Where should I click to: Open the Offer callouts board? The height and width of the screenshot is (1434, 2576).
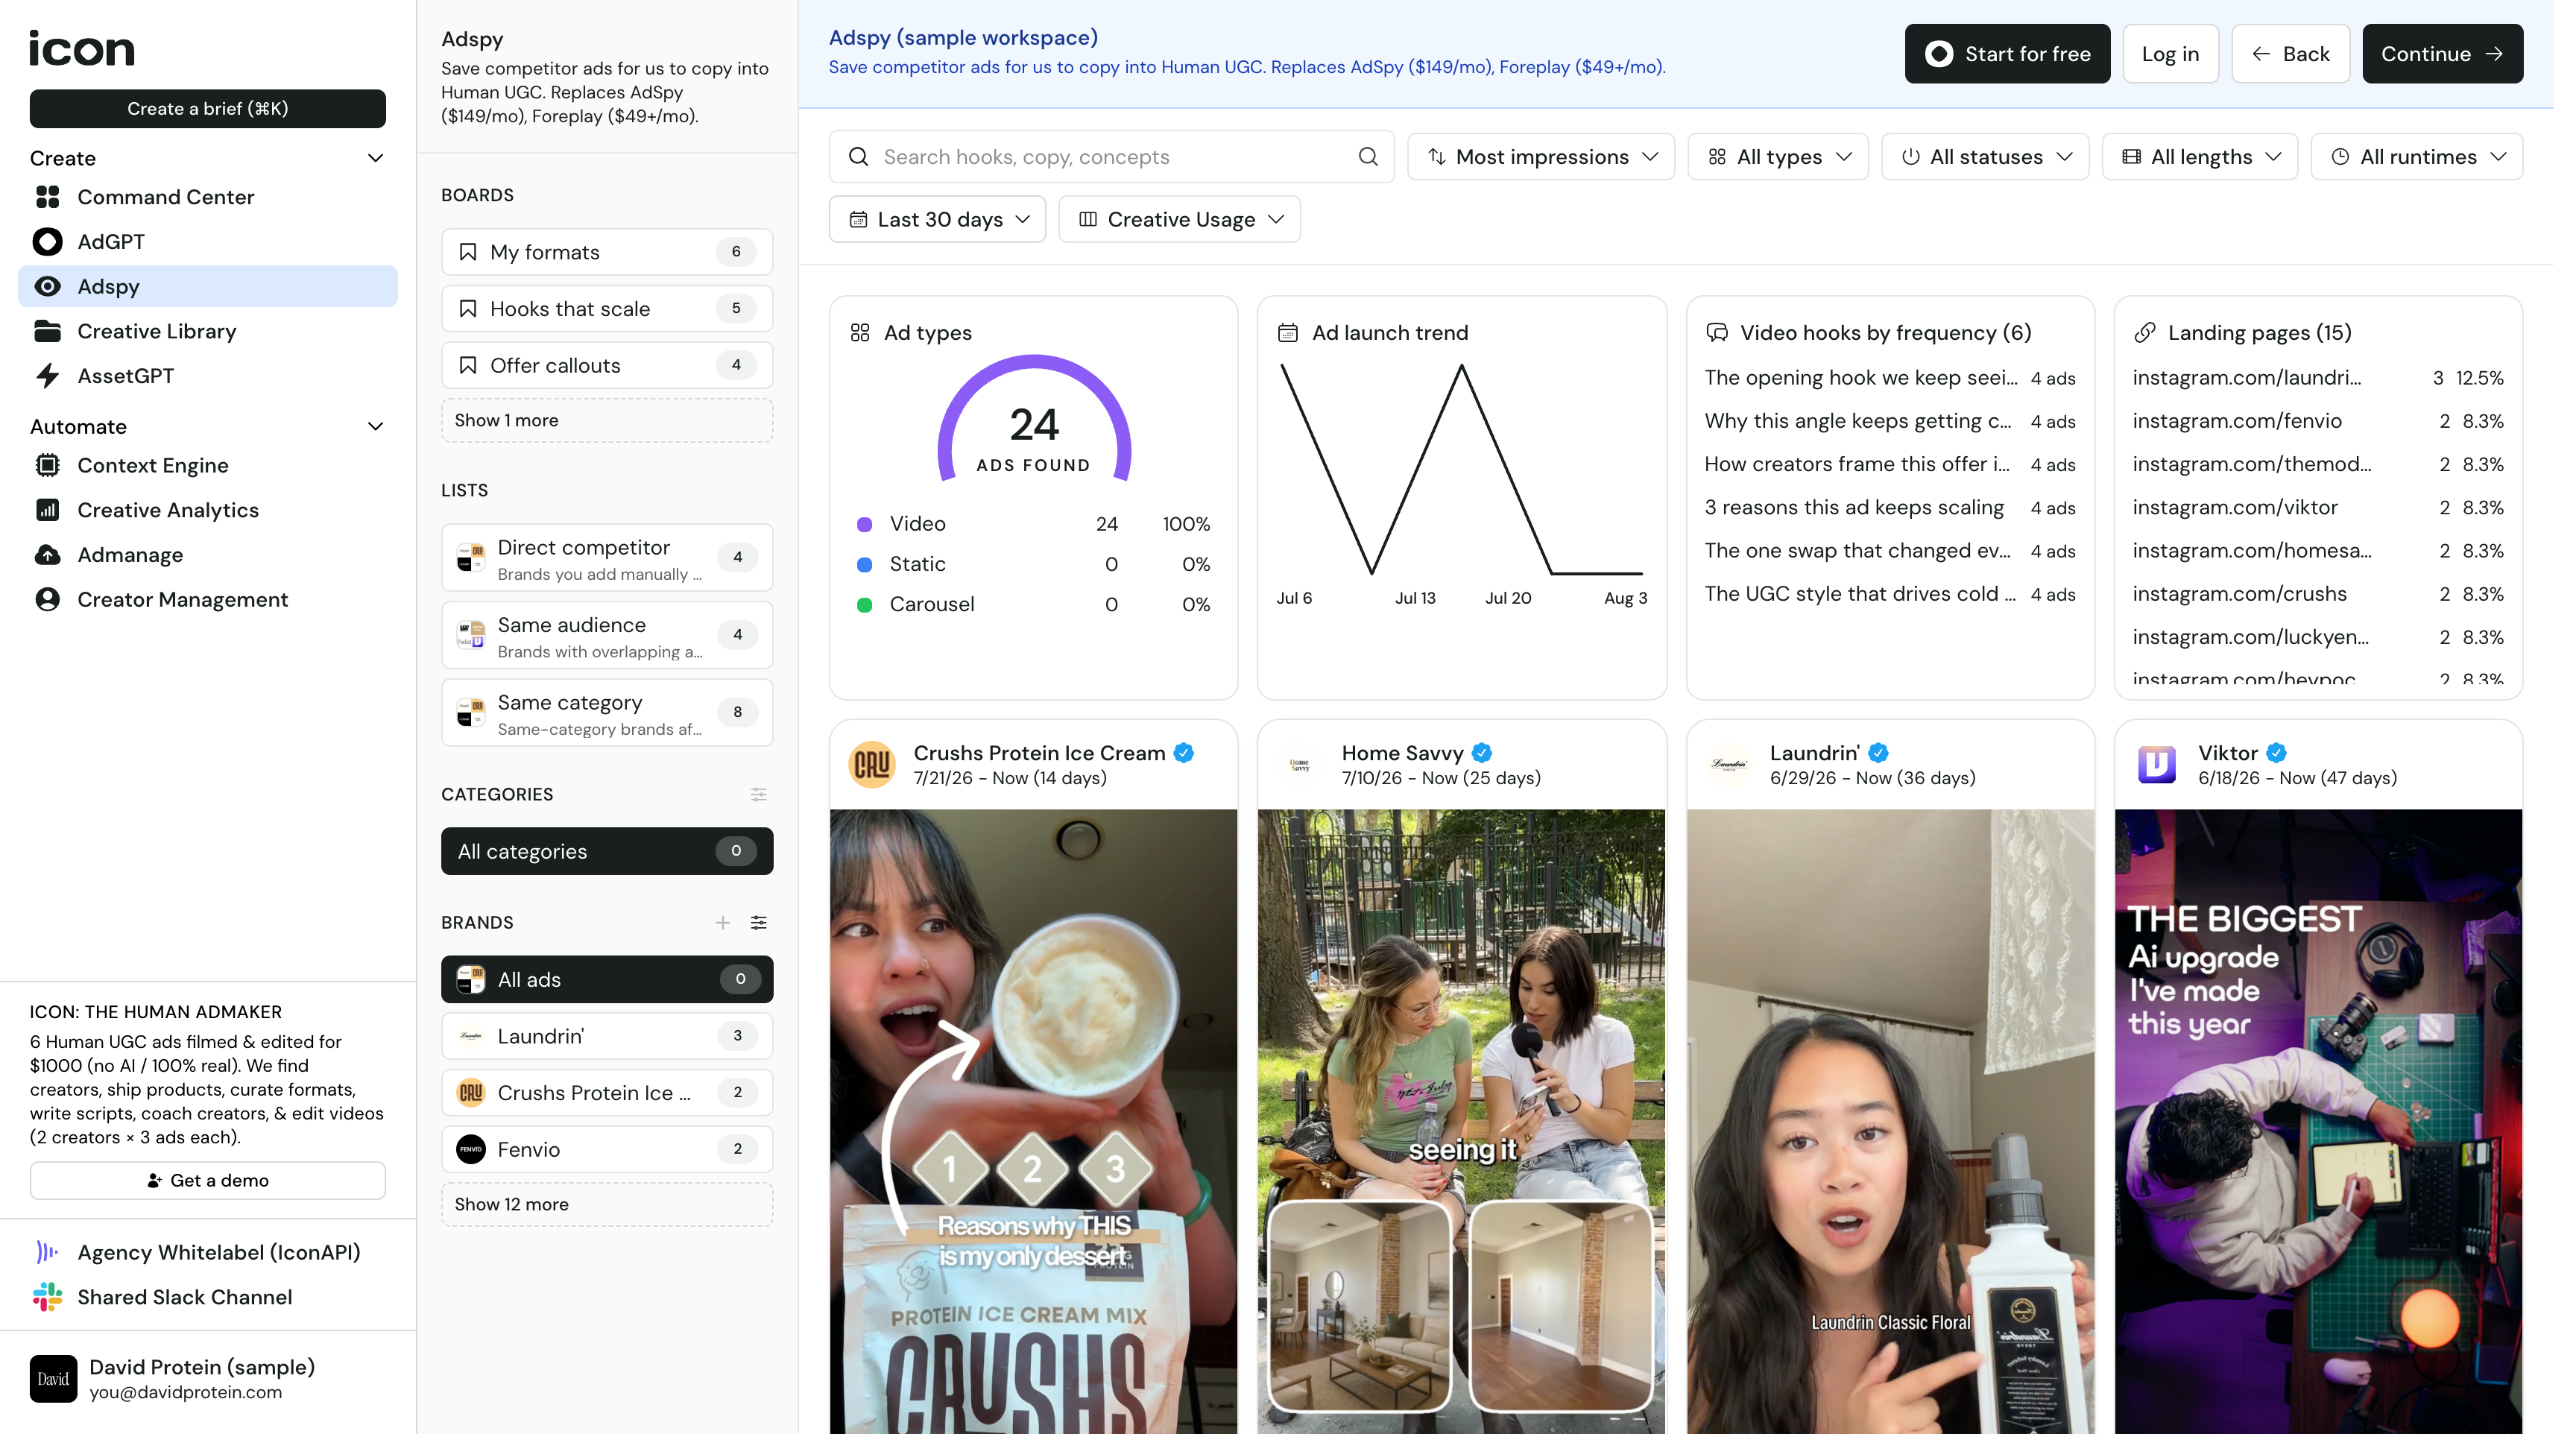[x=607, y=365]
